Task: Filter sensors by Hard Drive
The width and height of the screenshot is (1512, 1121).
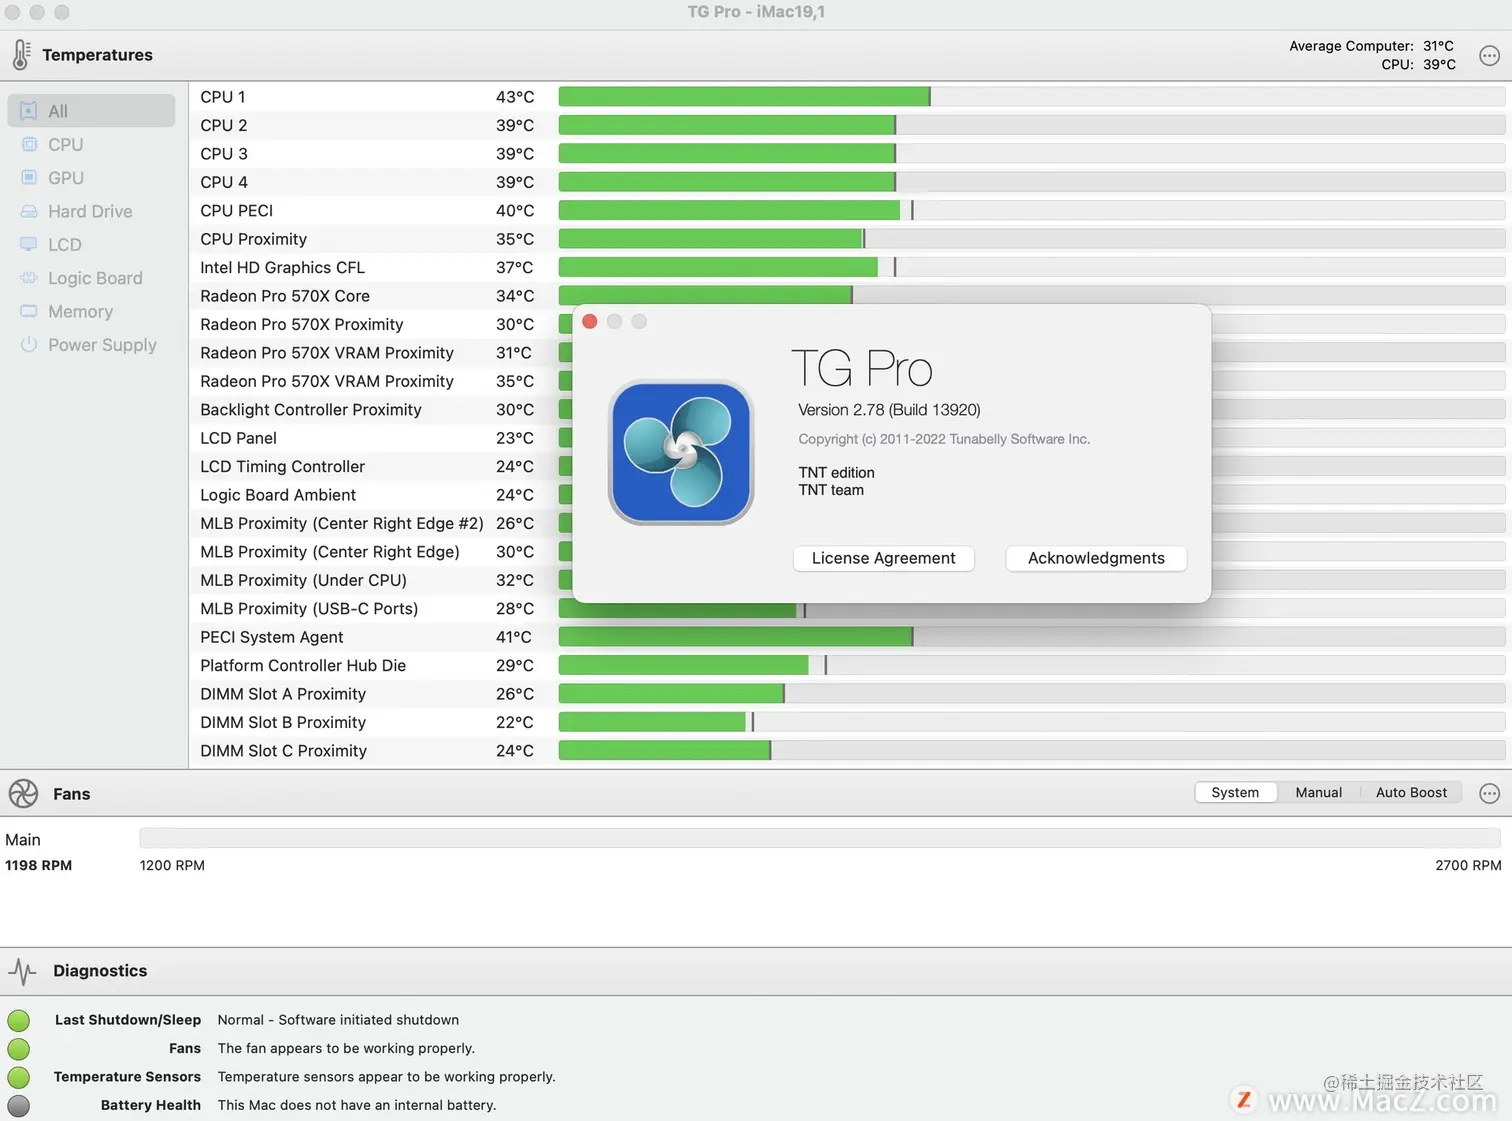Action: pyautogui.click(x=91, y=211)
